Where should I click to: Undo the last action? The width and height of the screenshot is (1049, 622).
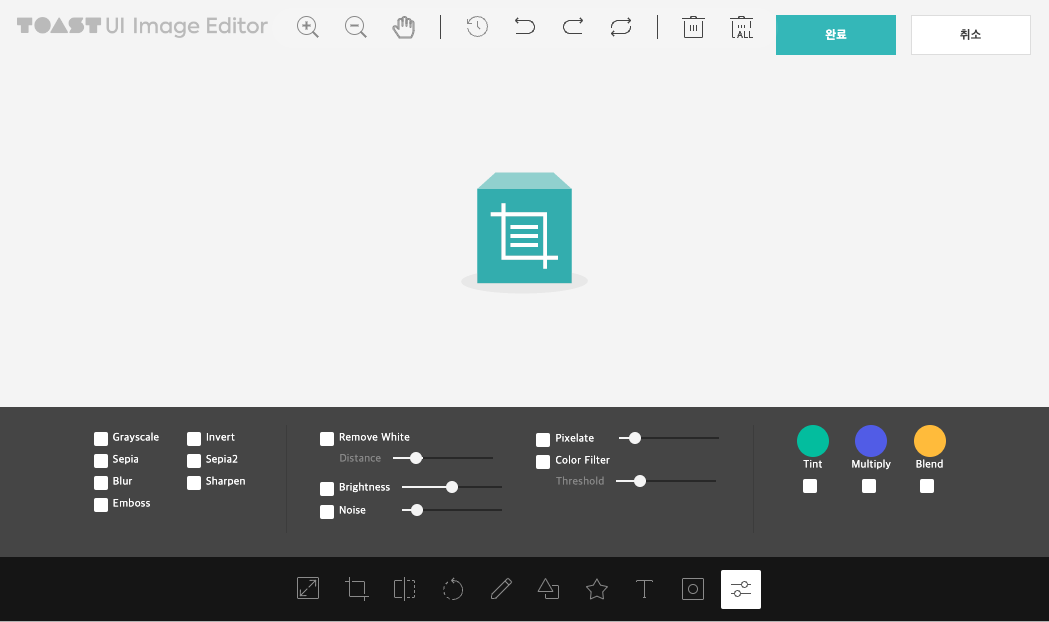pyautogui.click(x=525, y=27)
